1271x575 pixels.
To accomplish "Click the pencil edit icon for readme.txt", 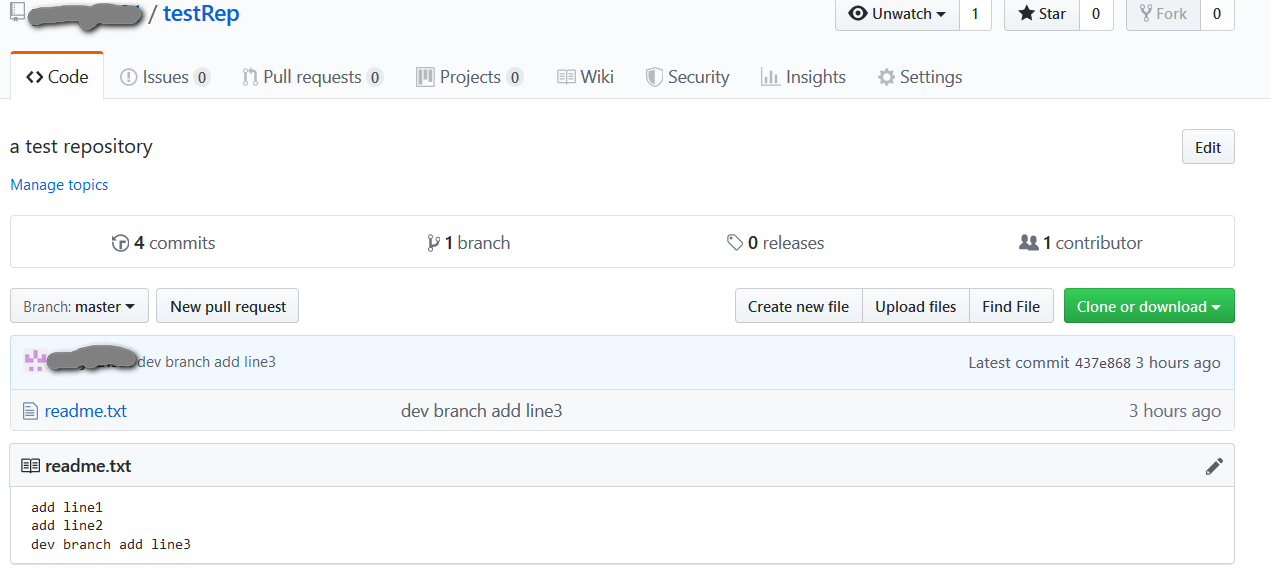I will [x=1214, y=466].
